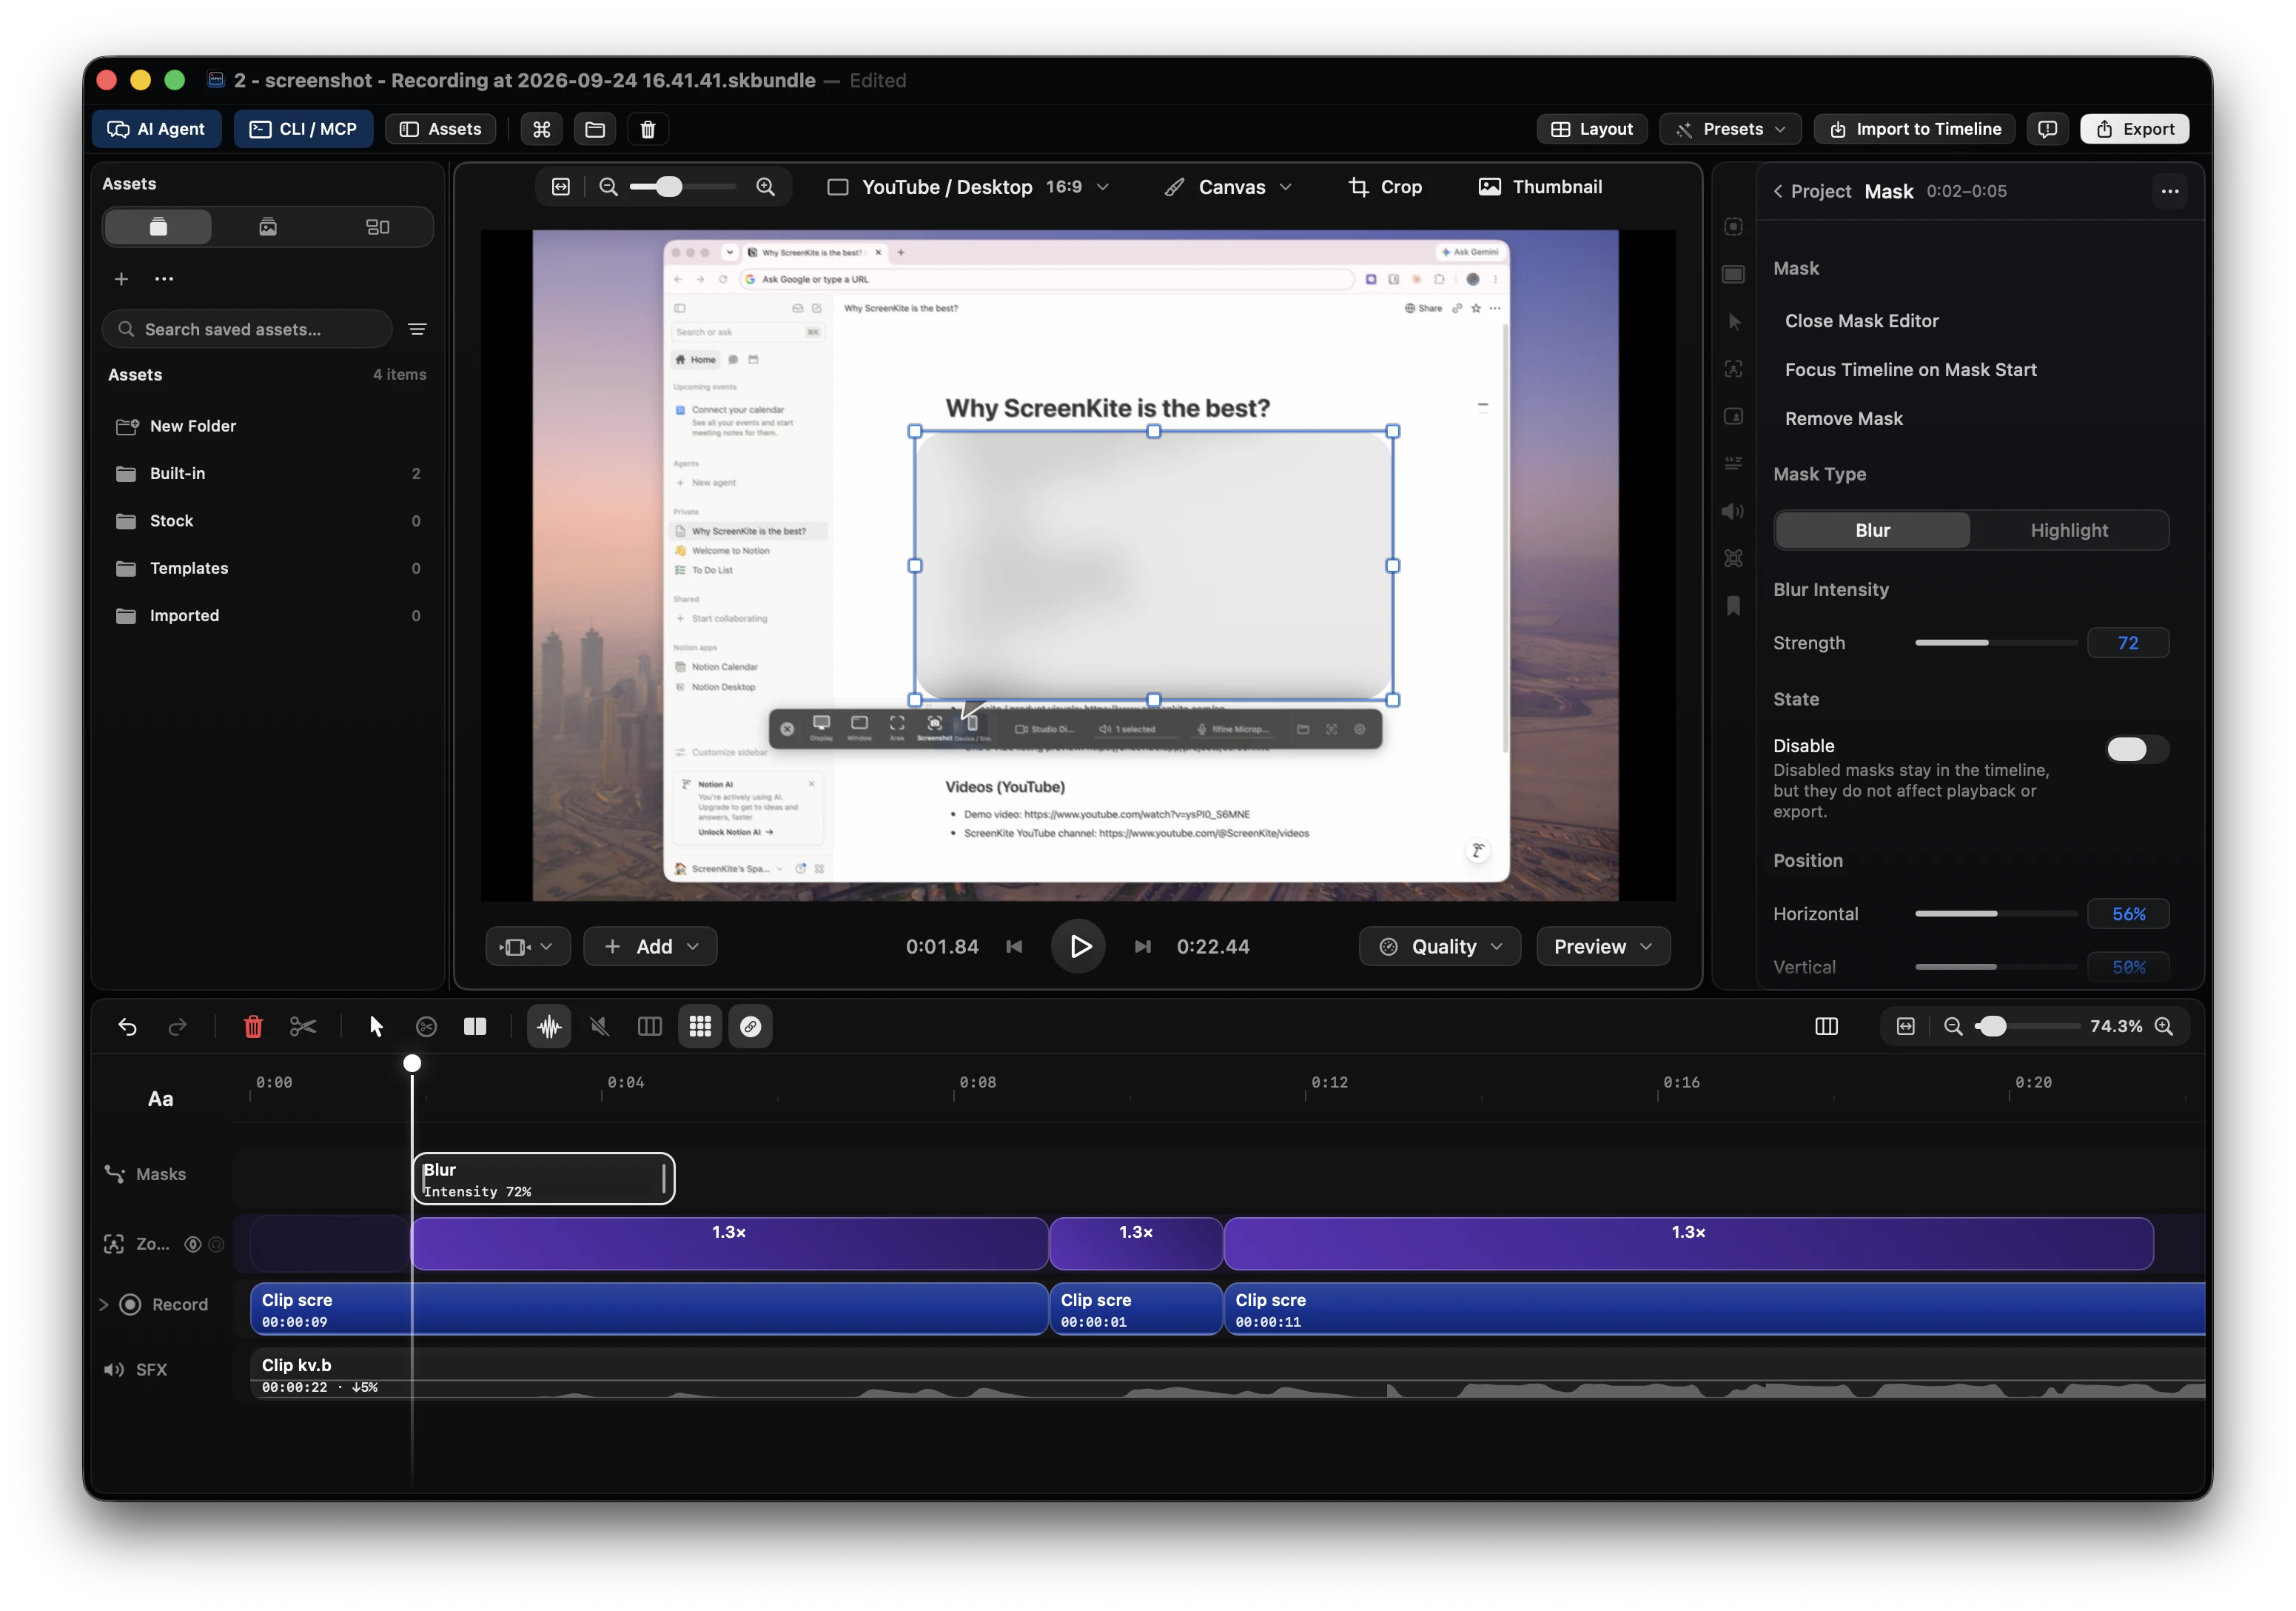Click the timeline zoom-in magnifier

pos(2163,1027)
